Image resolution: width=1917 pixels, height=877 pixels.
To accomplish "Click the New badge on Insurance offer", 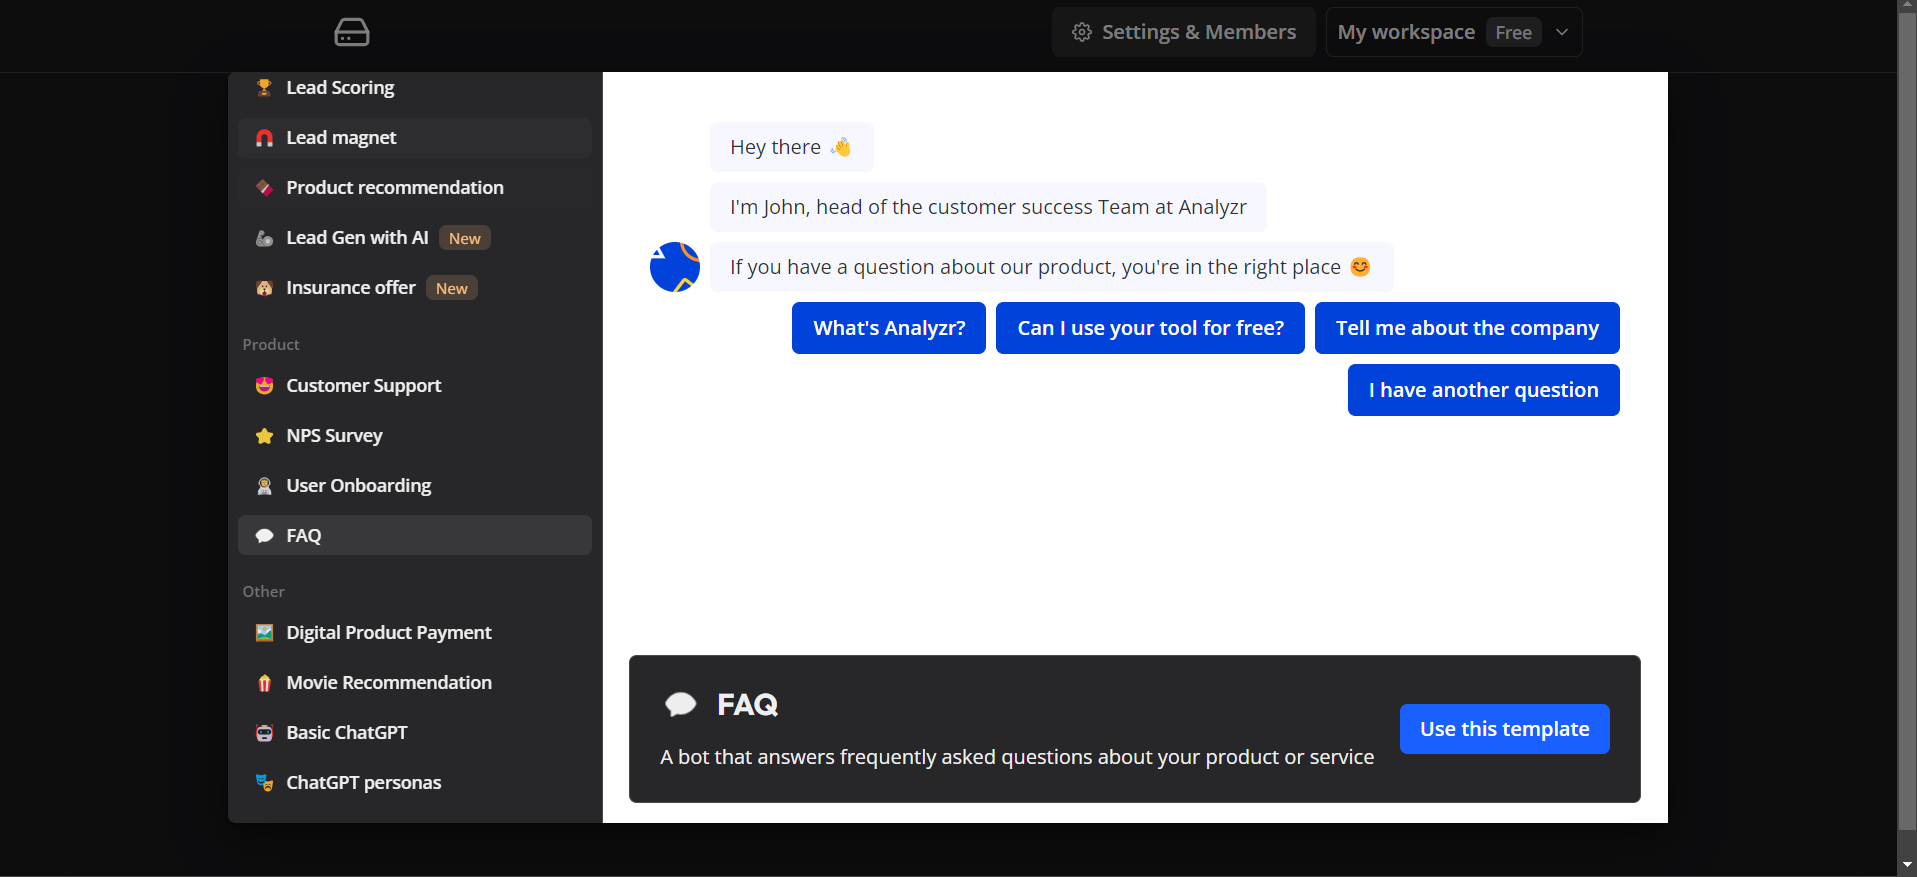I will [452, 288].
